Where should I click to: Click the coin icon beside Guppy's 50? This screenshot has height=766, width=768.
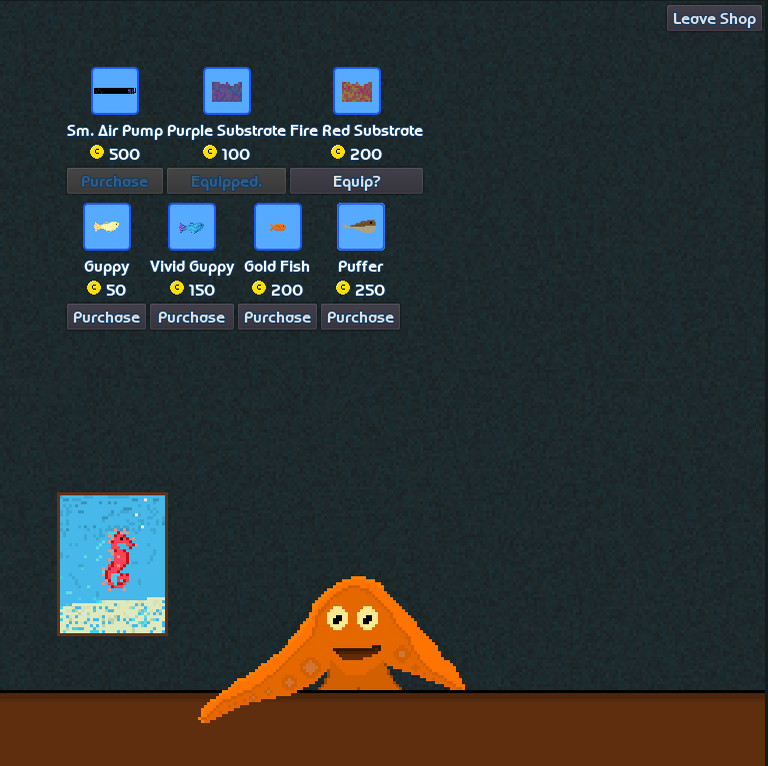[x=94, y=288]
